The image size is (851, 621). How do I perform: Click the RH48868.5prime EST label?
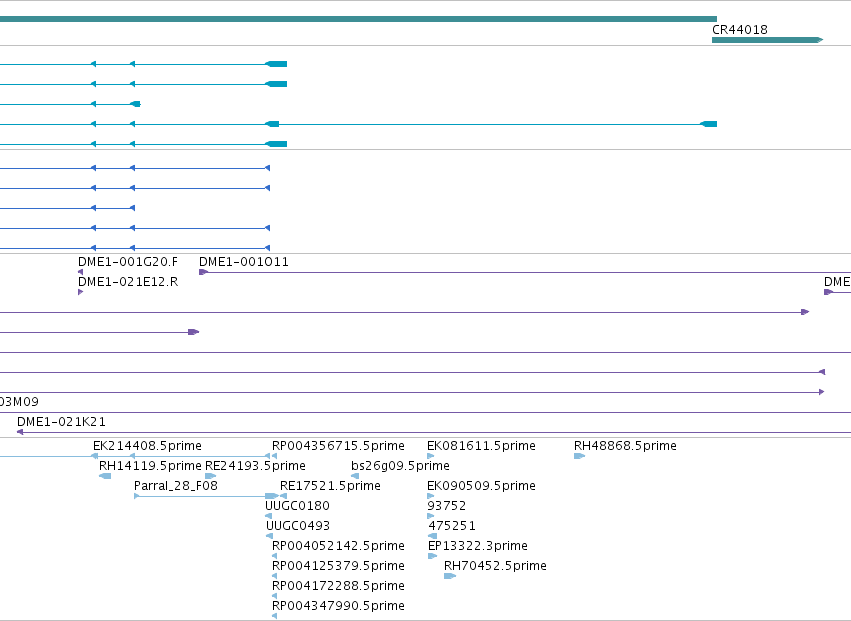click(625, 446)
